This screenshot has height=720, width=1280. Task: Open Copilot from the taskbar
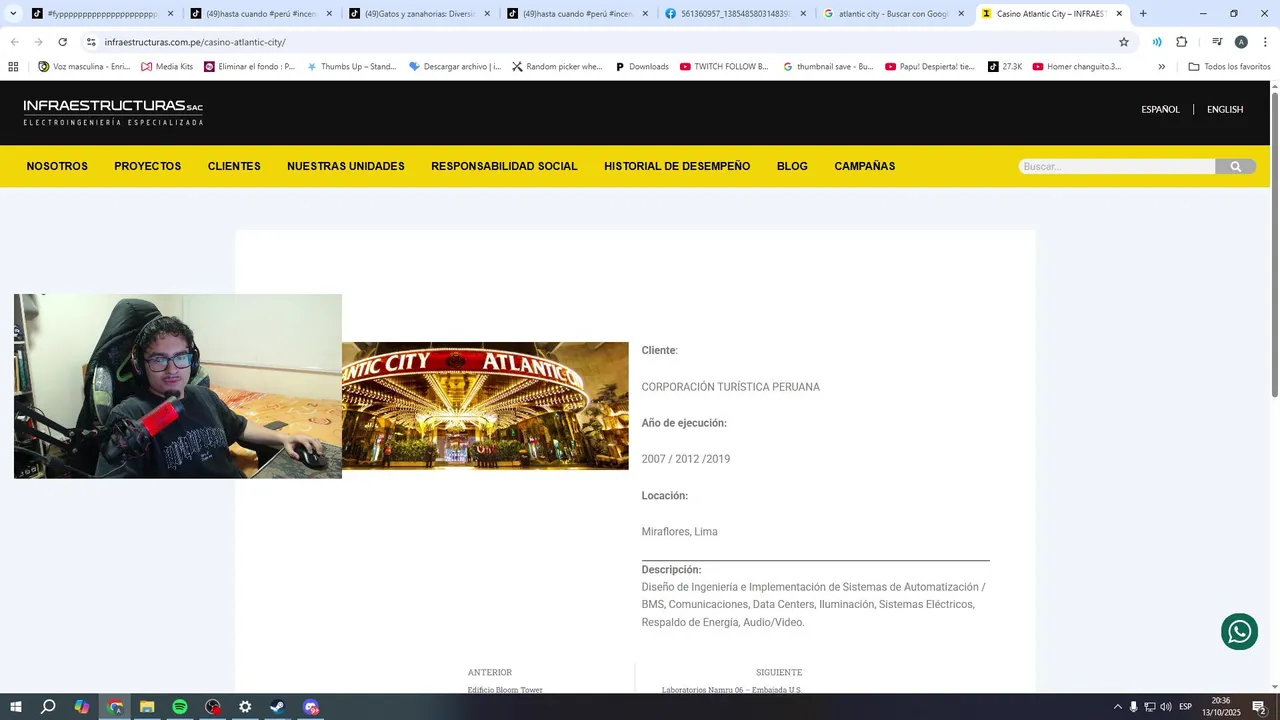(82, 707)
